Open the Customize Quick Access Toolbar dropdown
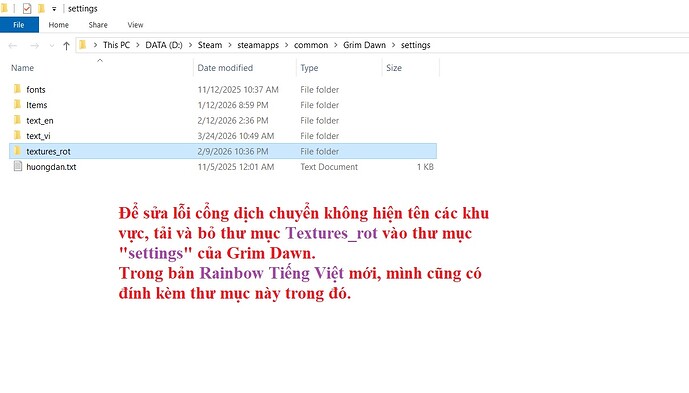This screenshot has width=689, height=393. (54, 9)
